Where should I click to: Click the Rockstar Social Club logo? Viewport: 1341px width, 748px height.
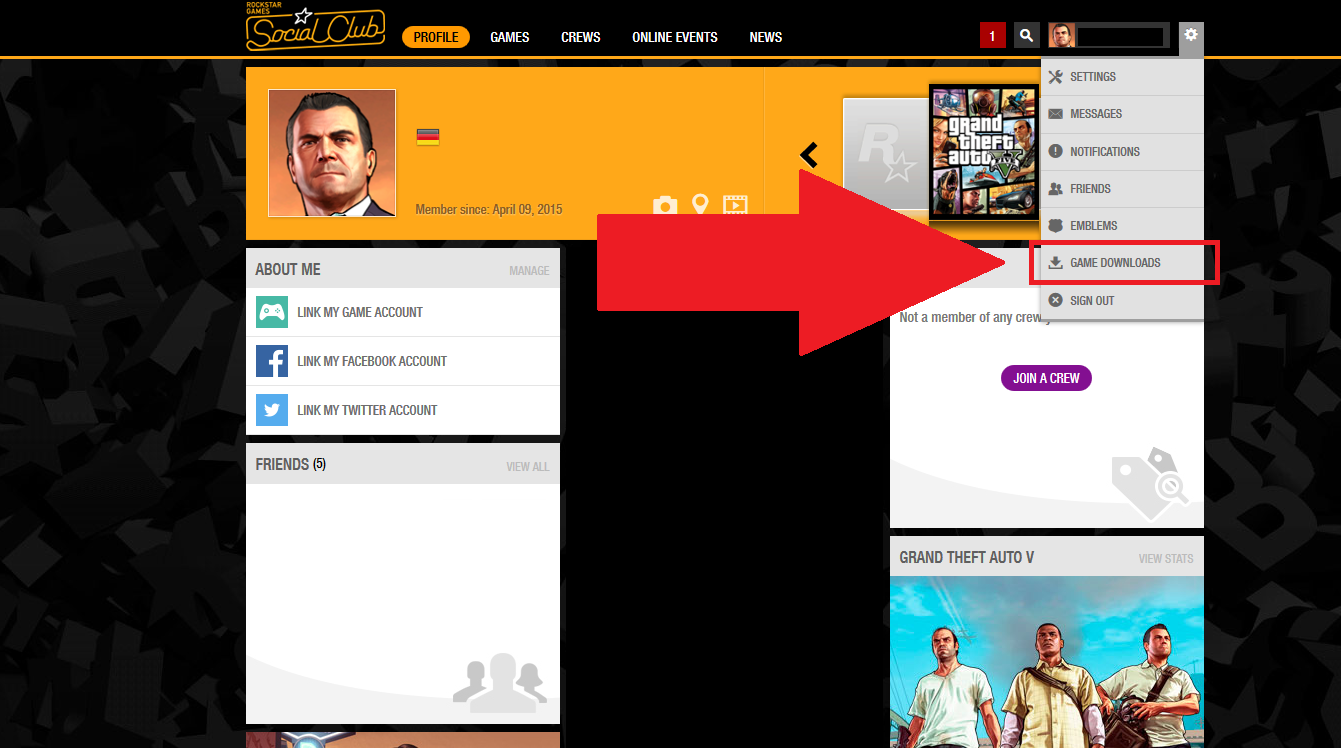[x=315, y=27]
